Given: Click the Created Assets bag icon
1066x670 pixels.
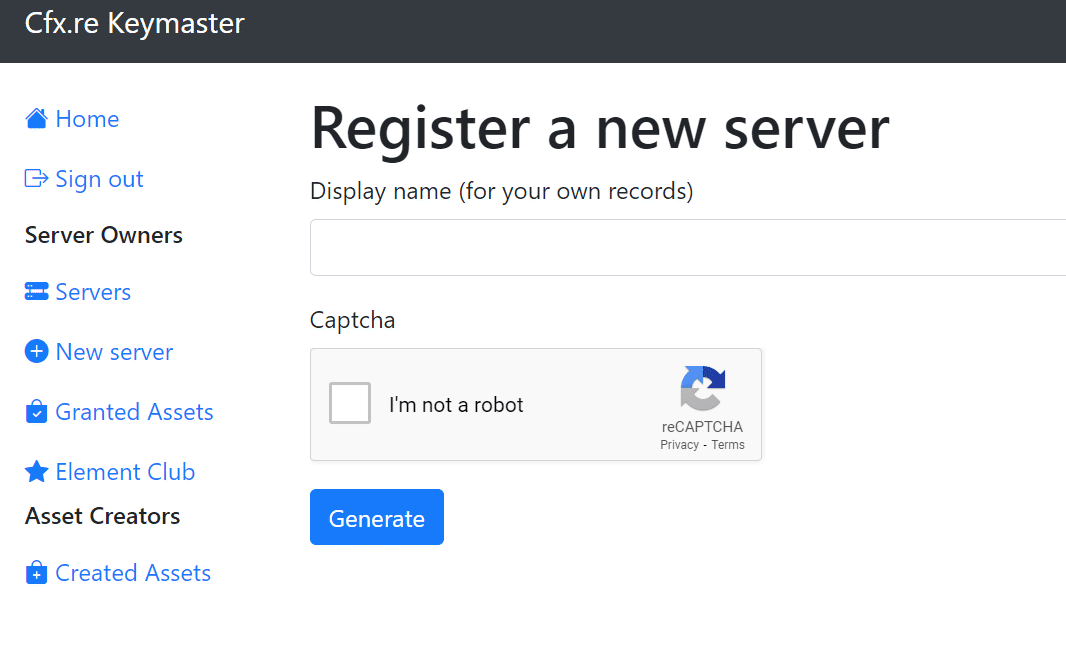Looking at the screenshot, I should point(37,572).
